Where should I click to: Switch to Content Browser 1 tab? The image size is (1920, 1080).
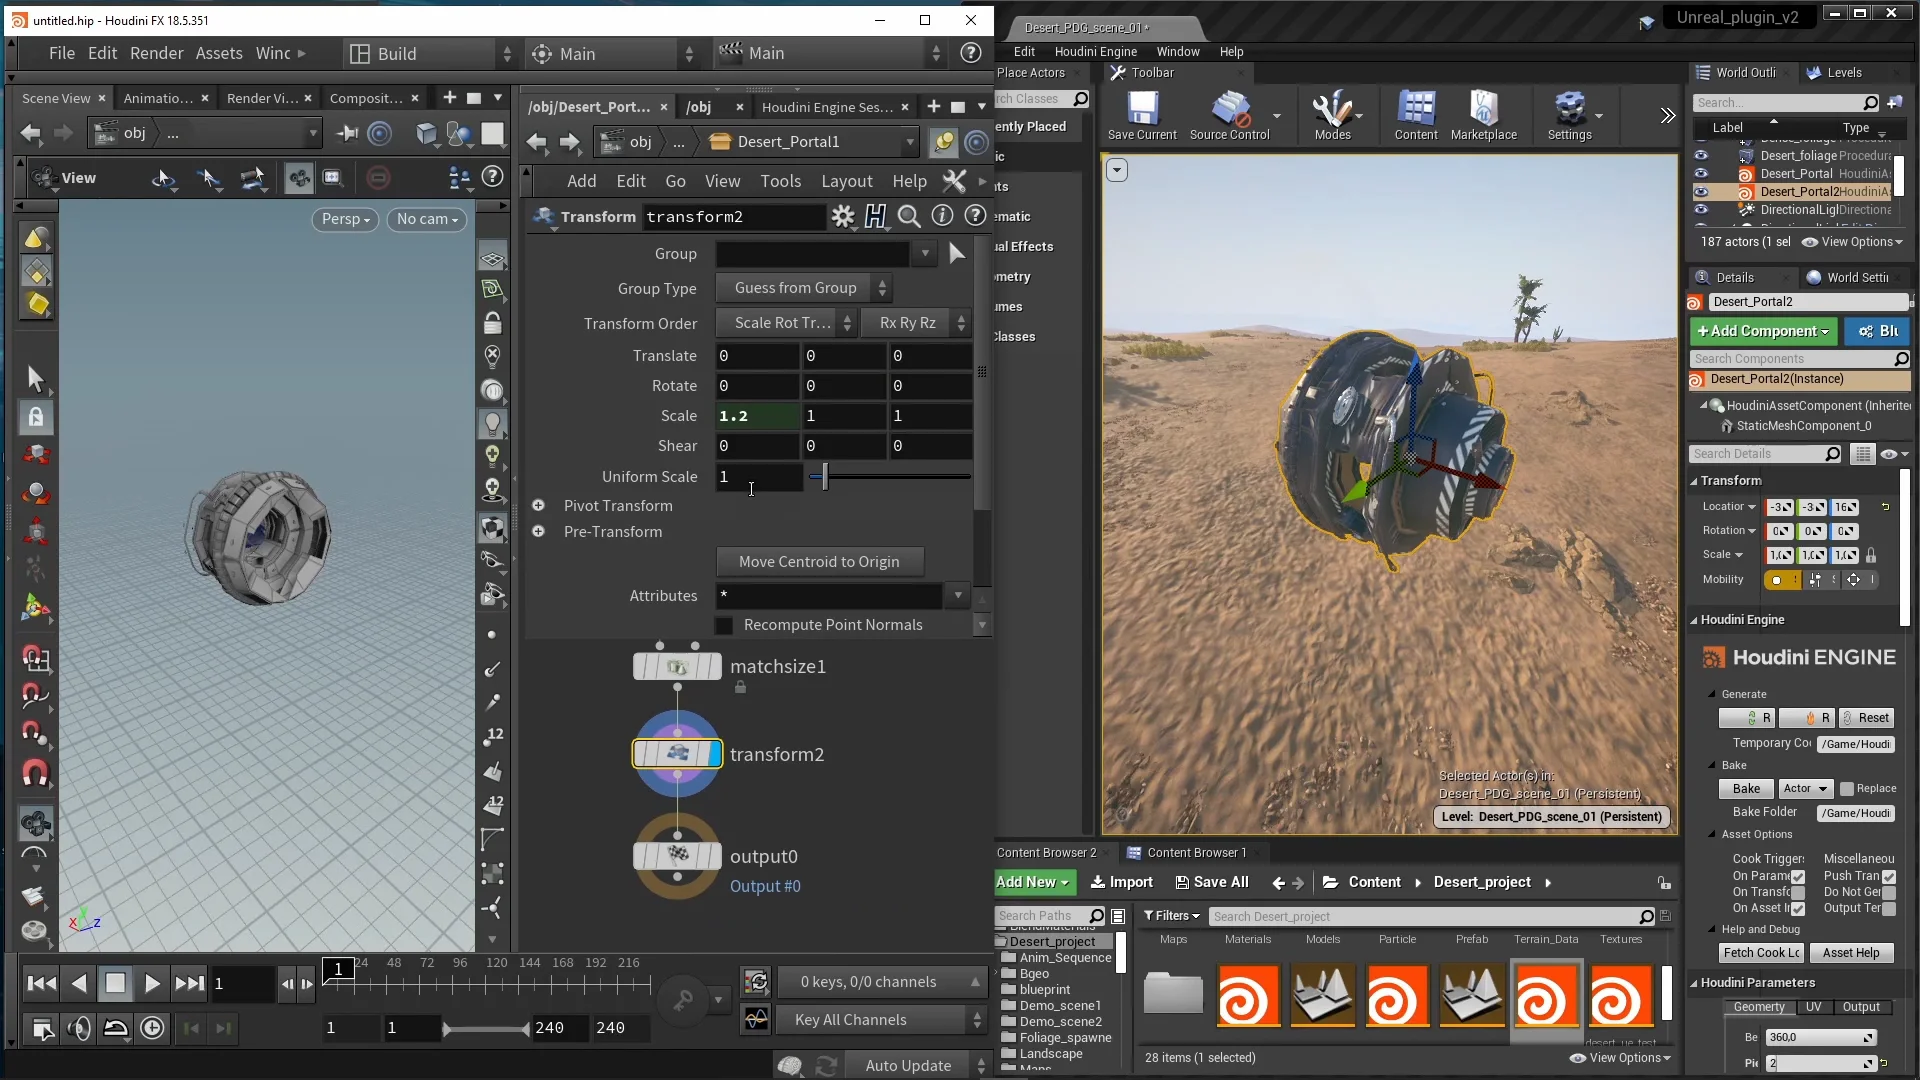pyautogui.click(x=1195, y=853)
